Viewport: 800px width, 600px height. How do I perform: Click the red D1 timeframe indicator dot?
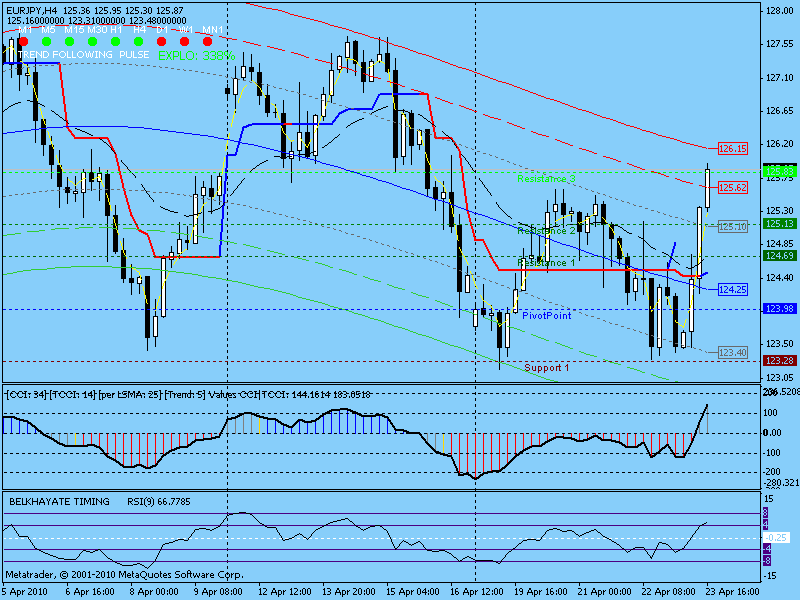click(x=162, y=42)
